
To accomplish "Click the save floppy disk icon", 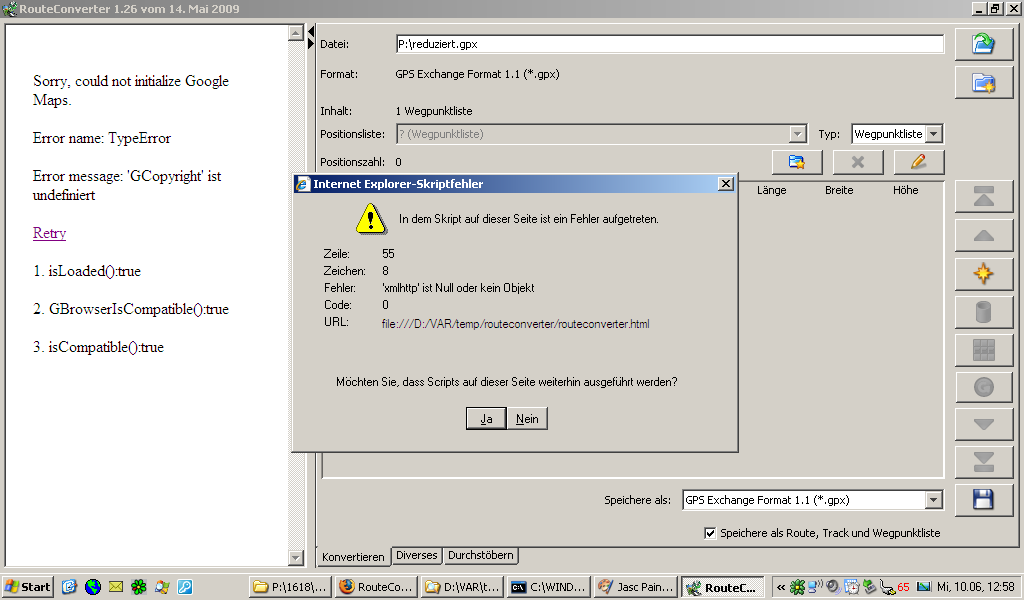I will pyautogui.click(x=983, y=499).
